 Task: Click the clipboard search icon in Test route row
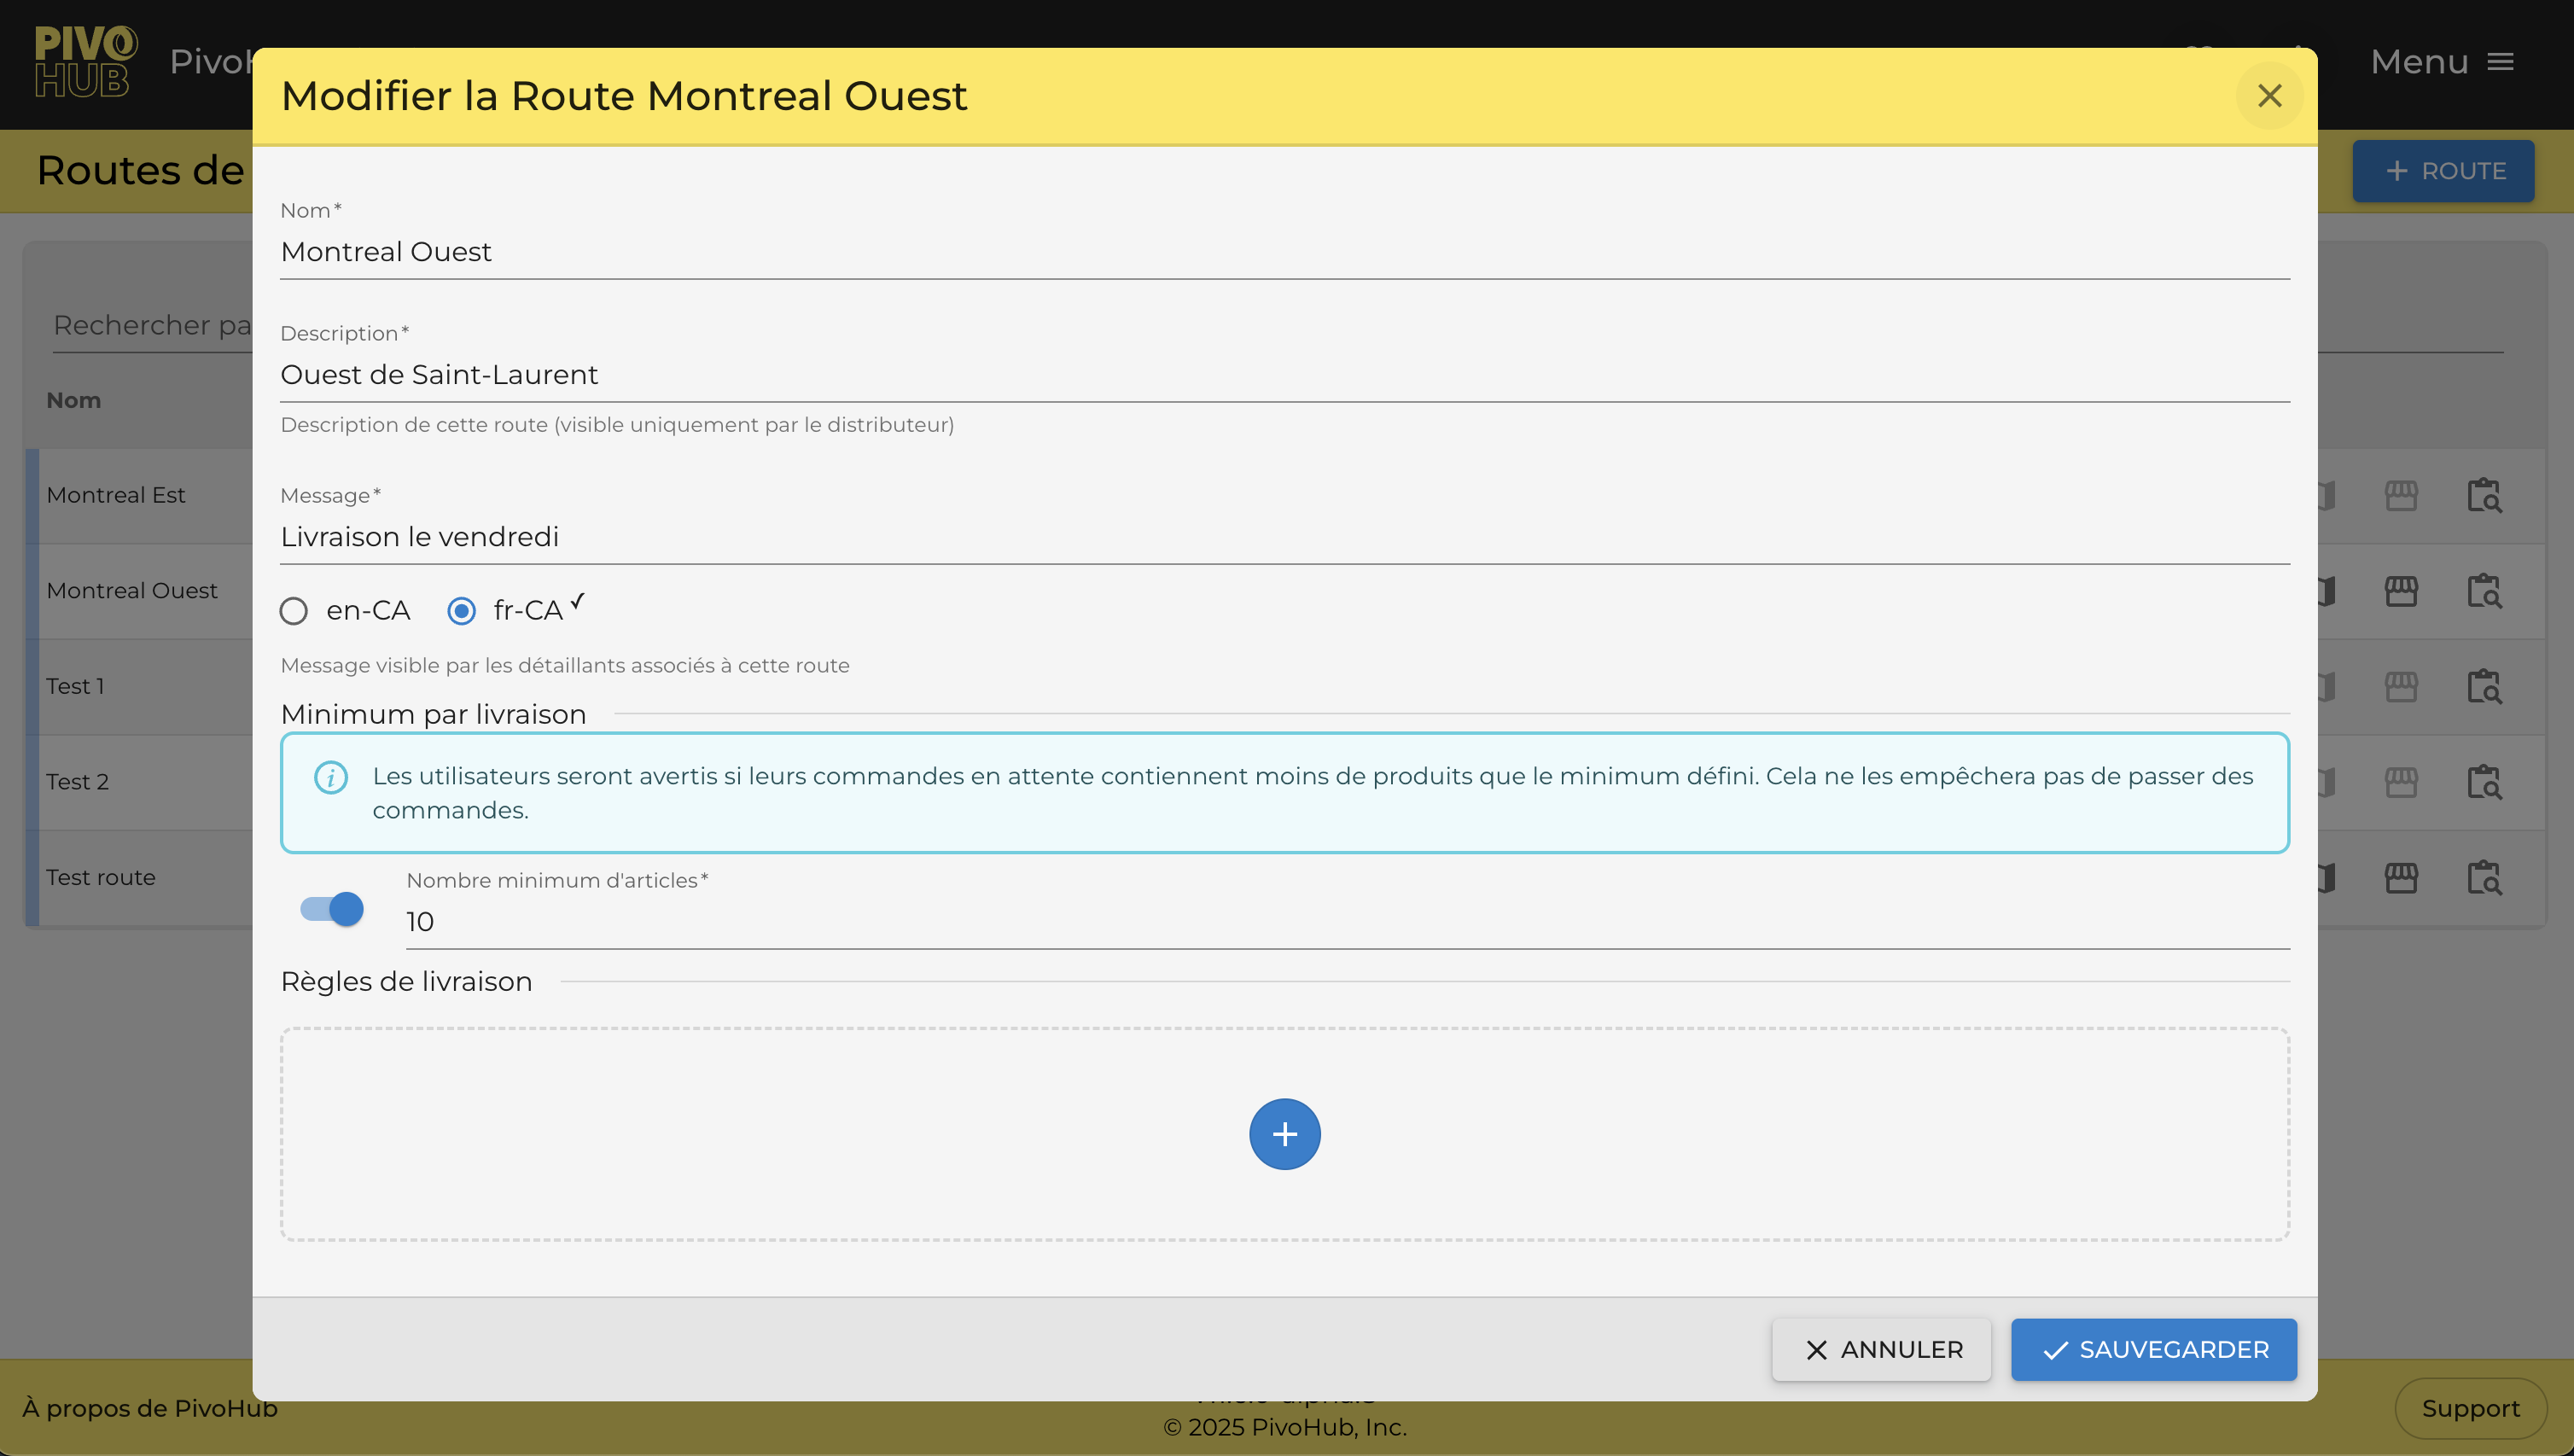(2484, 877)
